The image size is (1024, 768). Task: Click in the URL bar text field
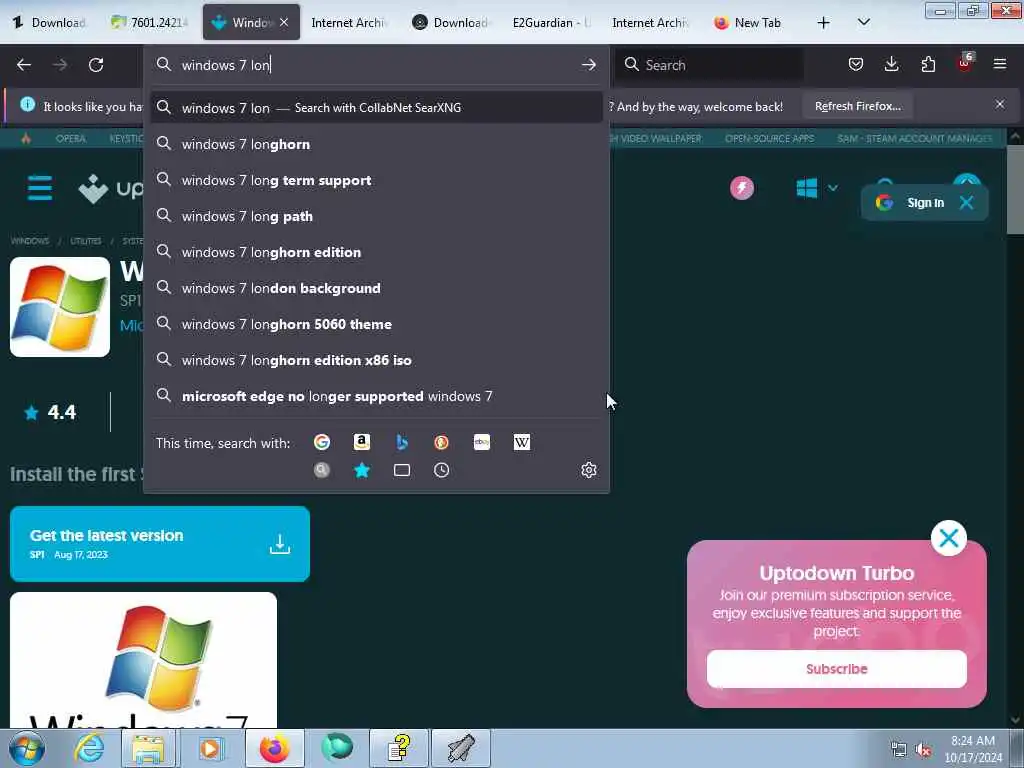click(x=379, y=65)
